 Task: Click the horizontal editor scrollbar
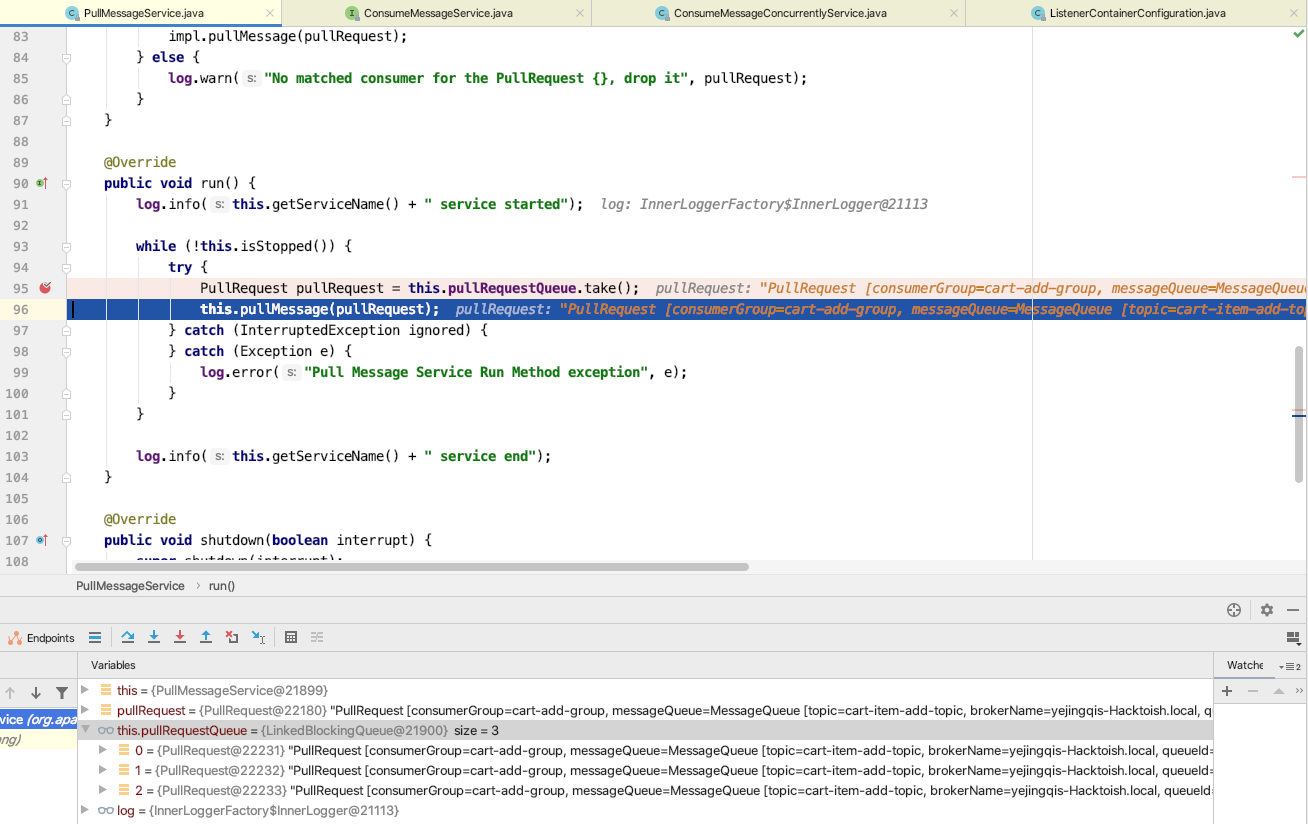pos(412,567)
